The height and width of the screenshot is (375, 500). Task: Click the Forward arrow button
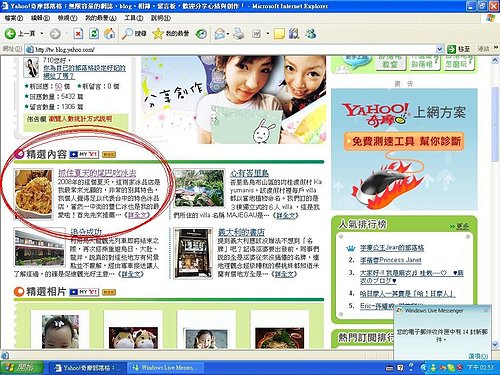tap(55, 34)
